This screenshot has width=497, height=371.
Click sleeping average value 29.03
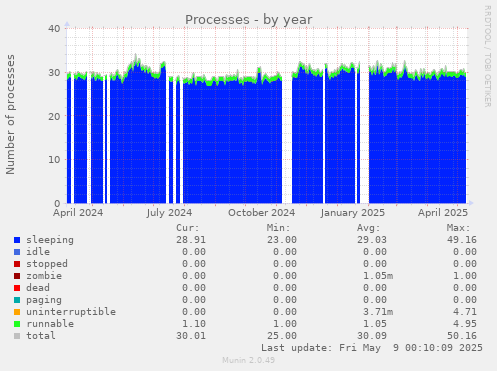[x=372, y=240]
